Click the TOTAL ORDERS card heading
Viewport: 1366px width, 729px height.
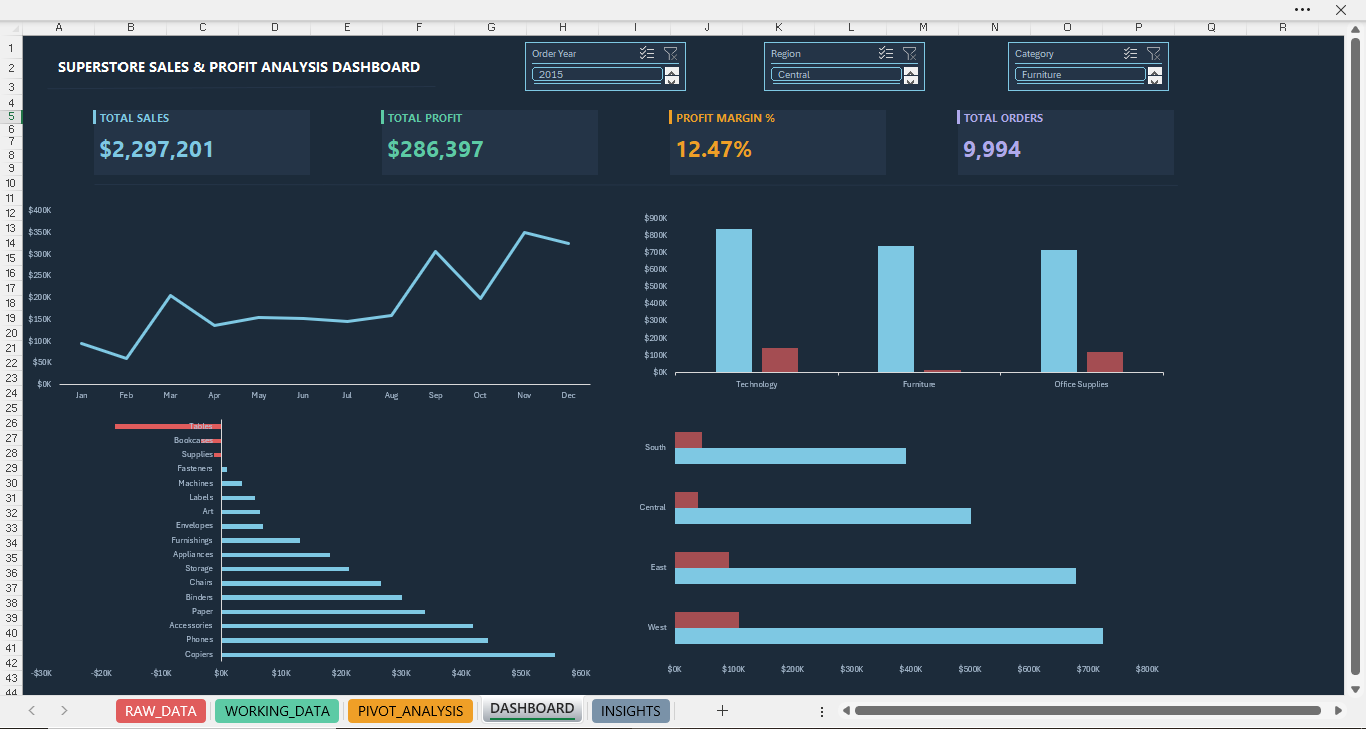point(1003,118)
